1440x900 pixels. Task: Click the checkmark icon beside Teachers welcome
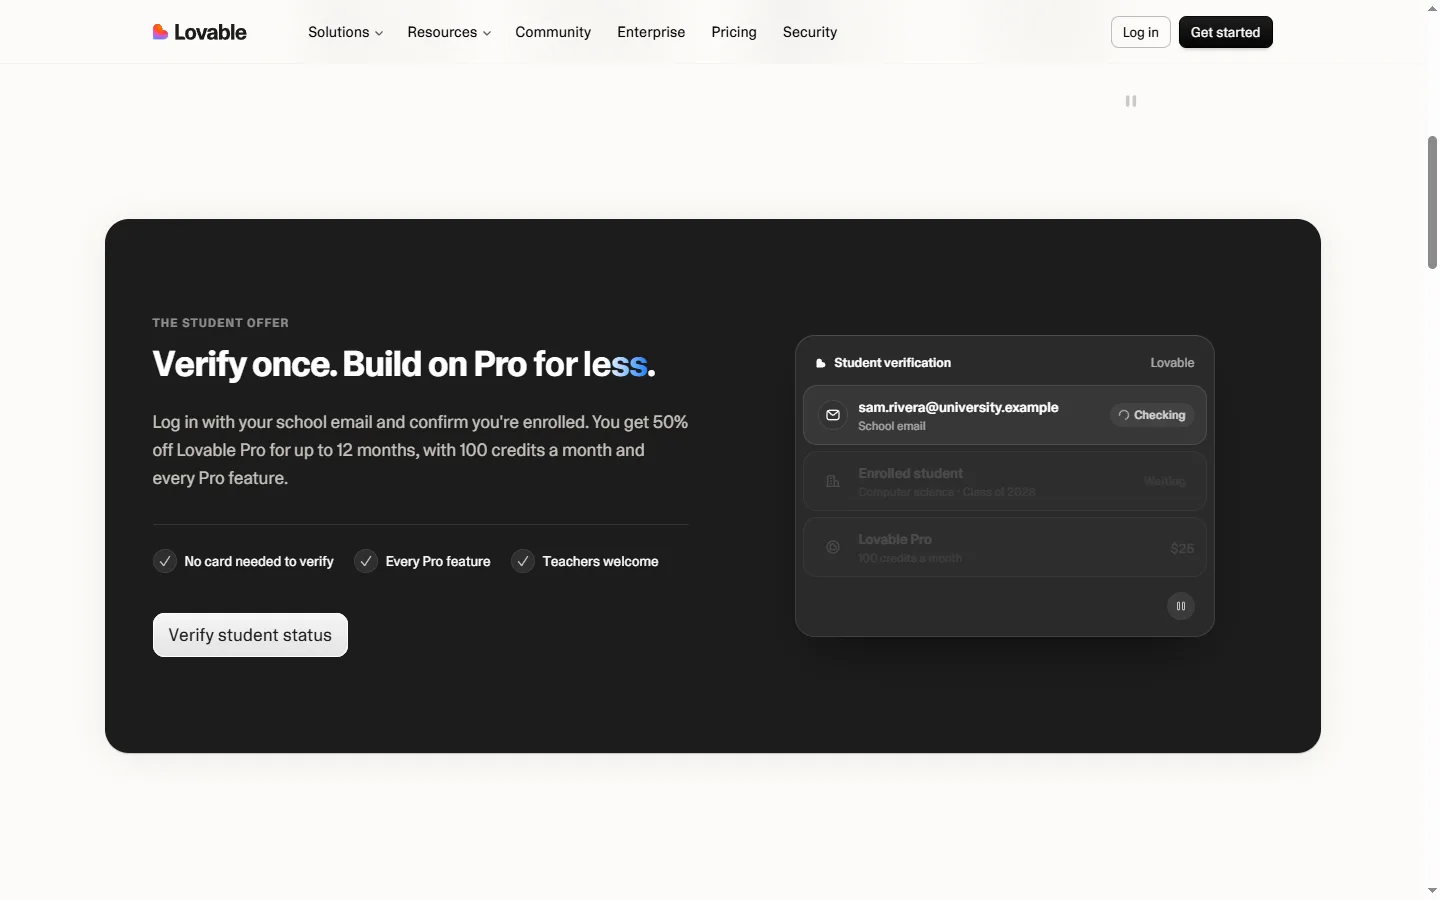[x=523, y=561]
